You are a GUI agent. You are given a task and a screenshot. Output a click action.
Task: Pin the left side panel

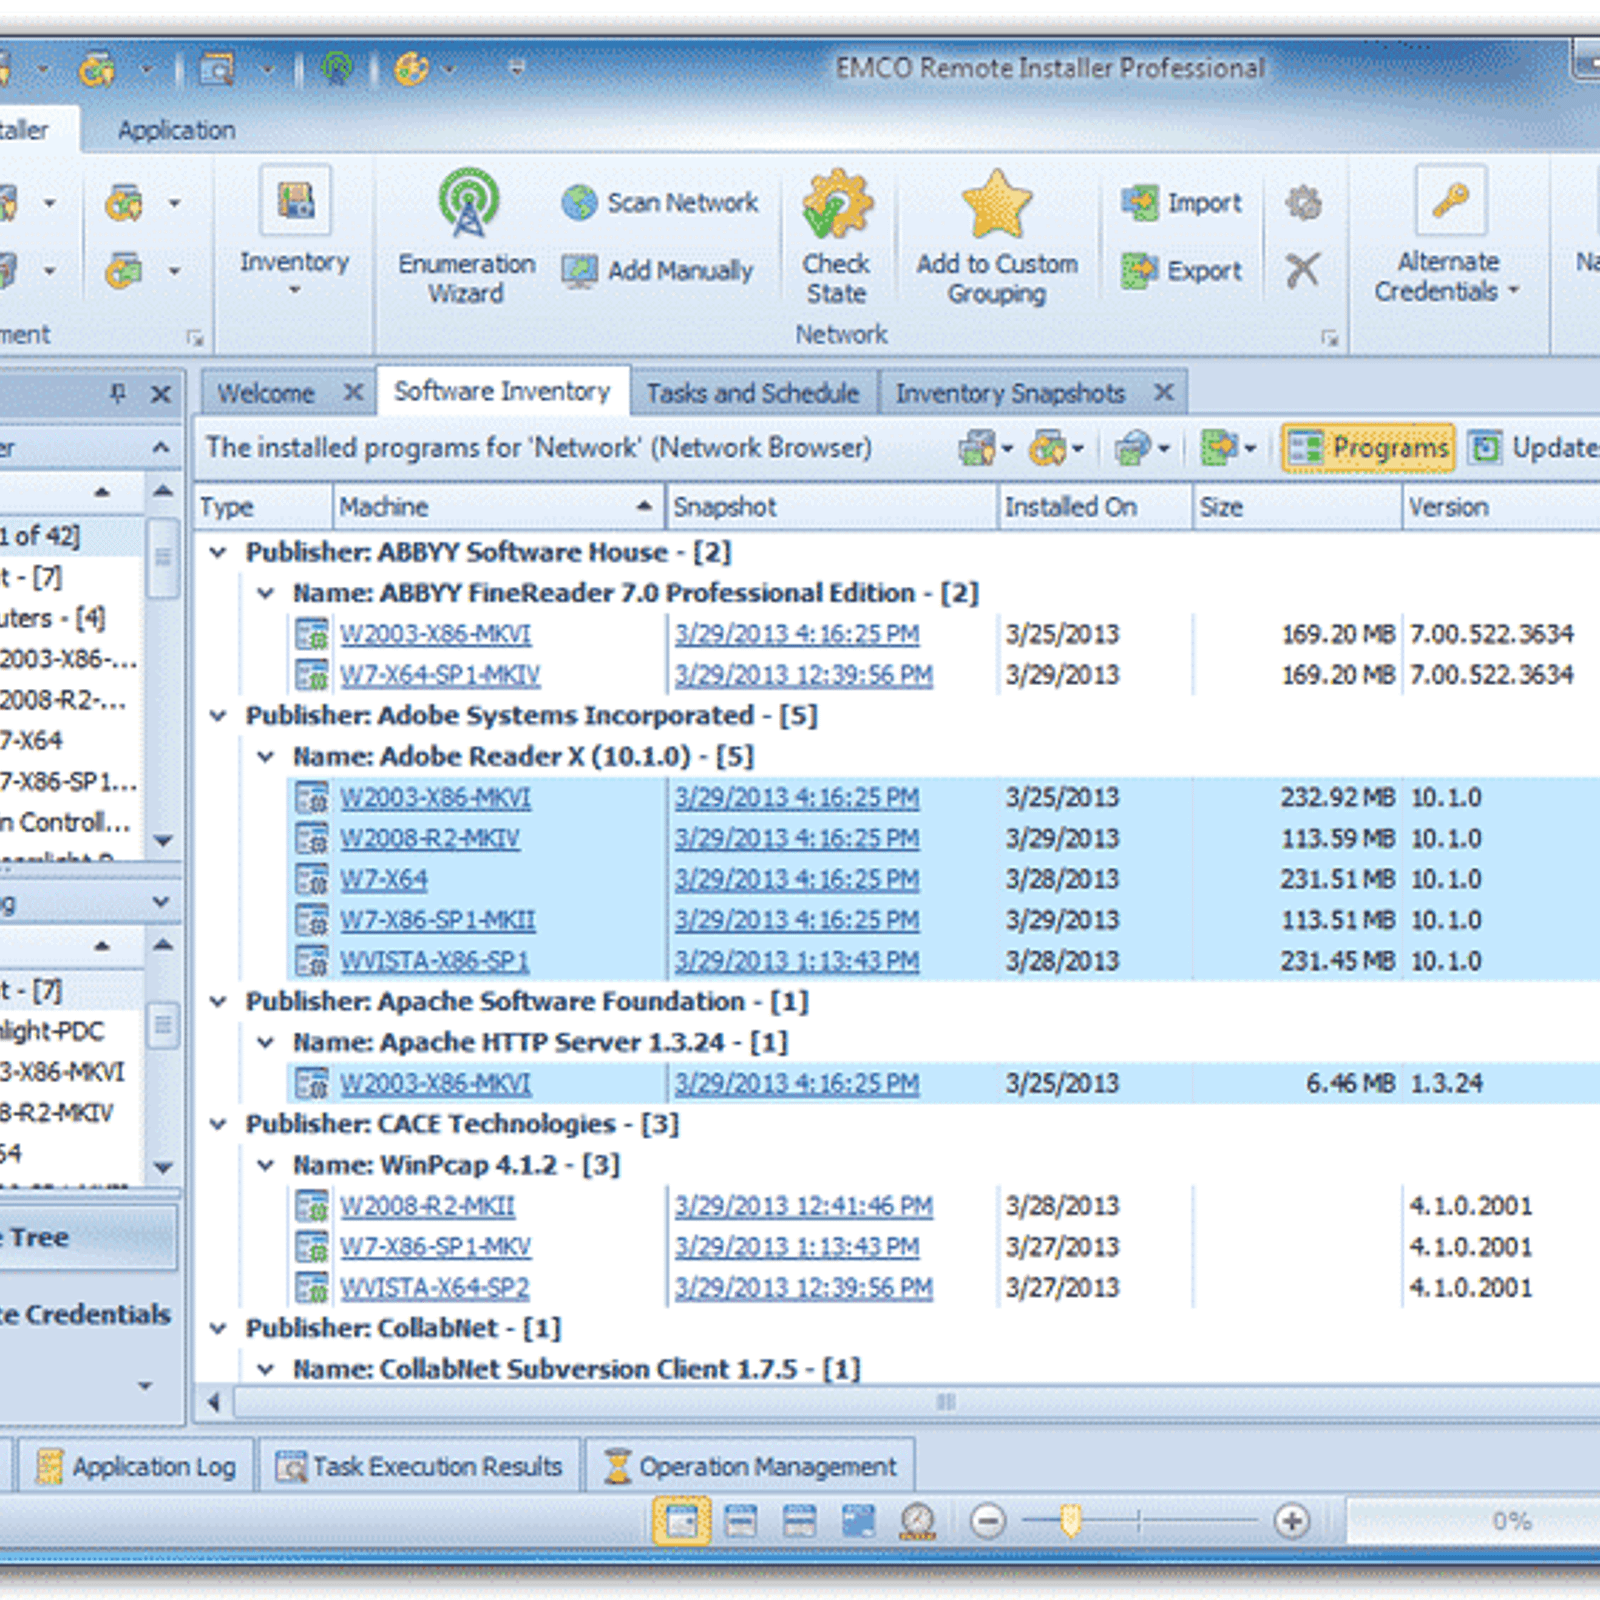coord(118,394)
